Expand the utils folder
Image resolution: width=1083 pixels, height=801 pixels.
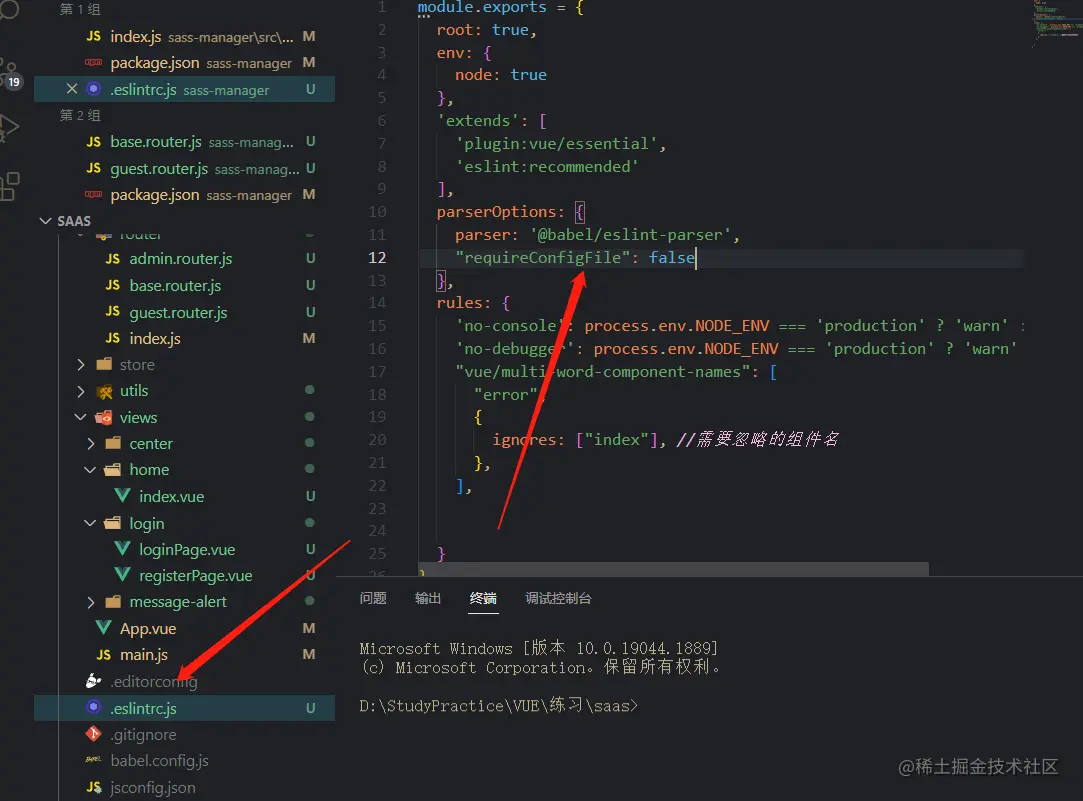click(184, 391)
